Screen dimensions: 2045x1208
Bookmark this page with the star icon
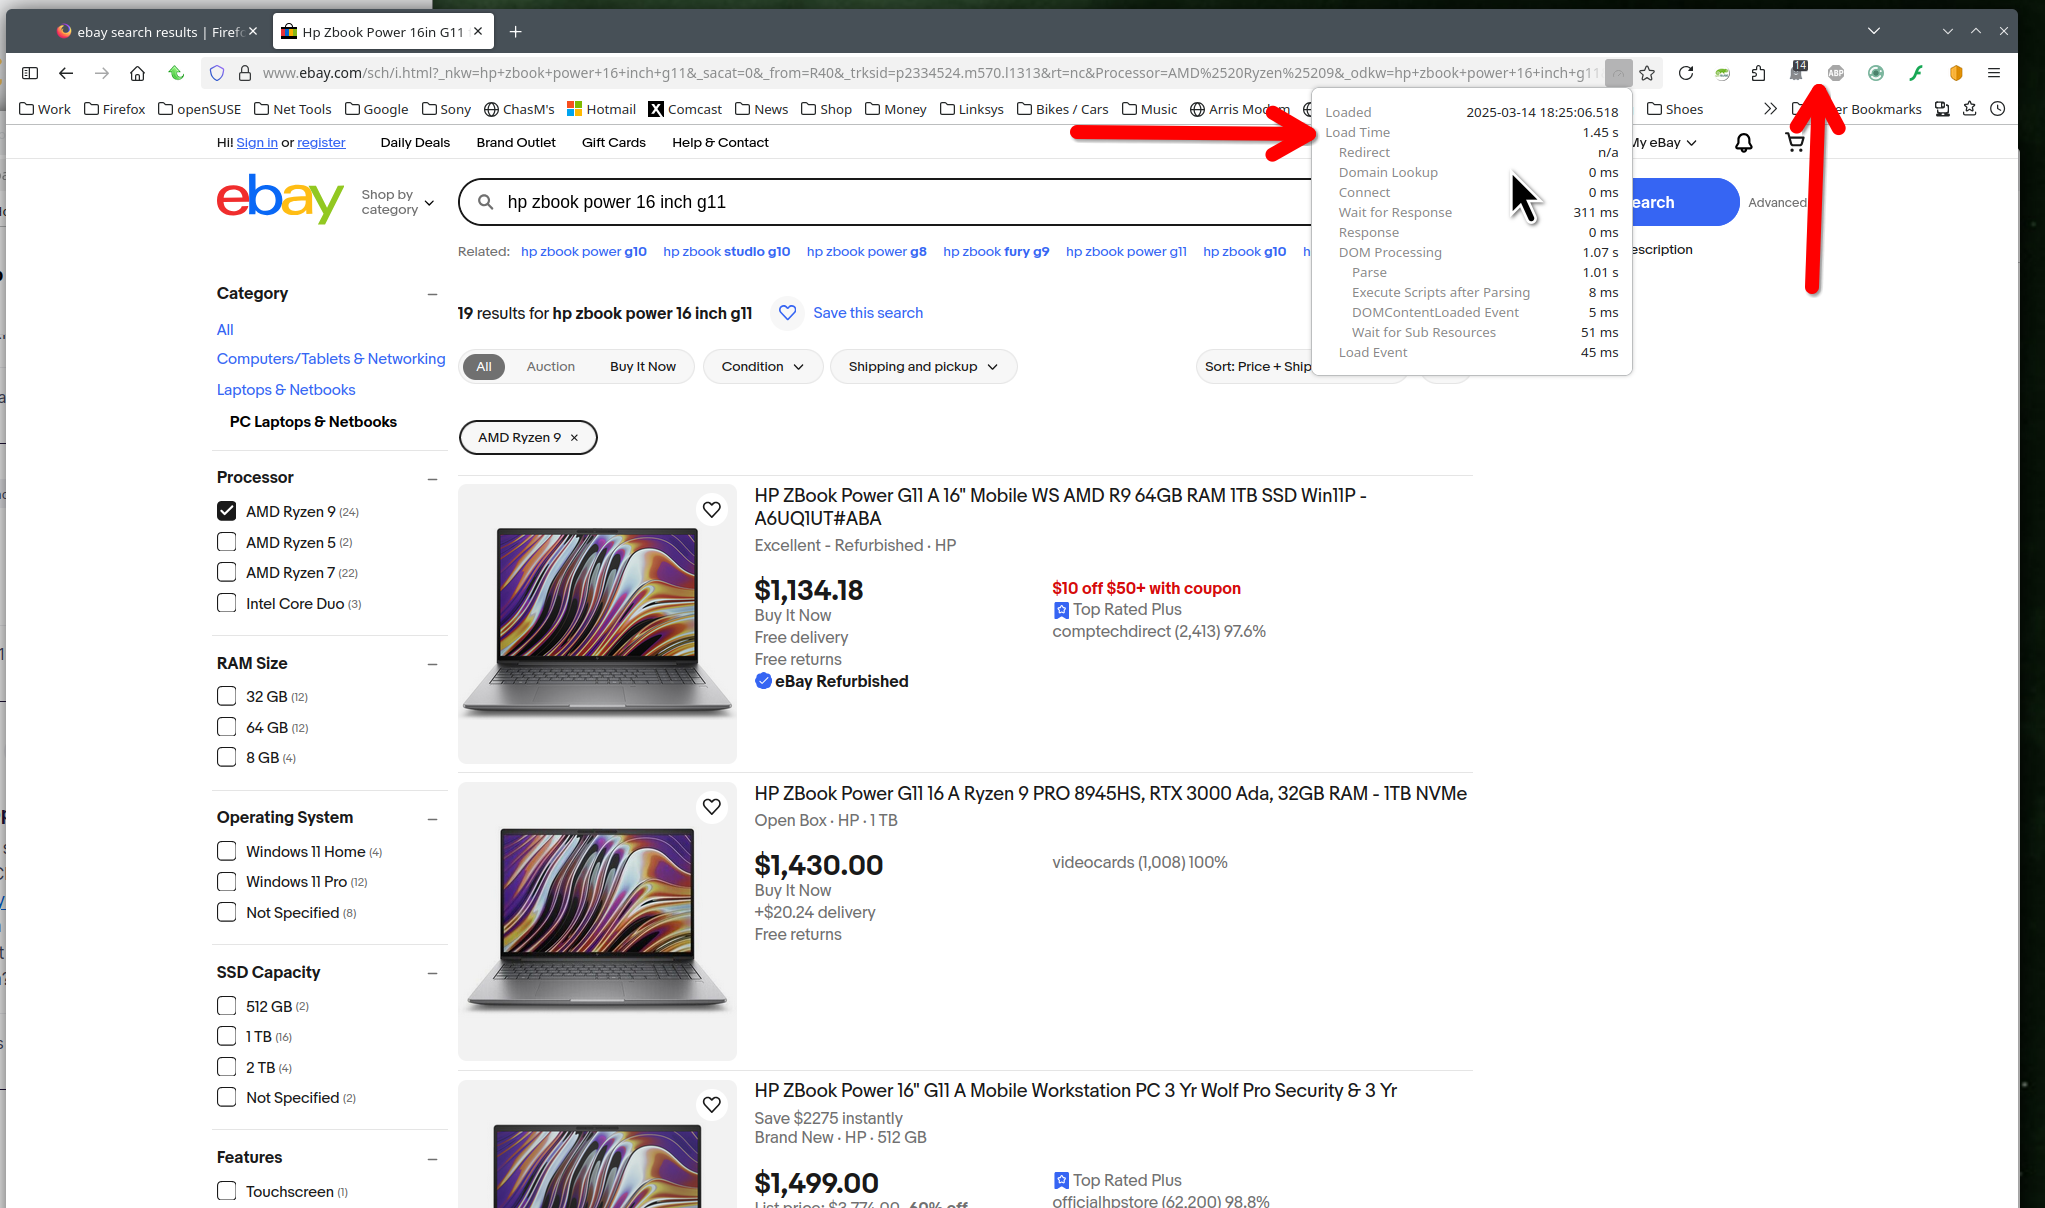[x=1647, y=73]
